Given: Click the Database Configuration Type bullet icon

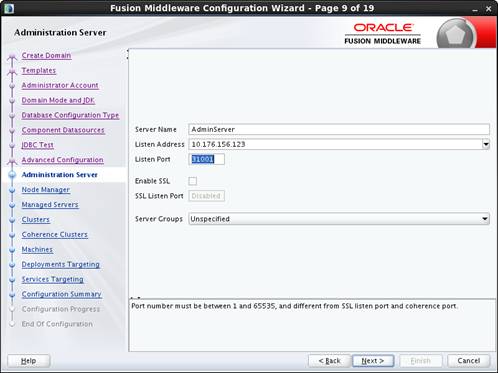Looking at the screenshot, I should 12,115.
